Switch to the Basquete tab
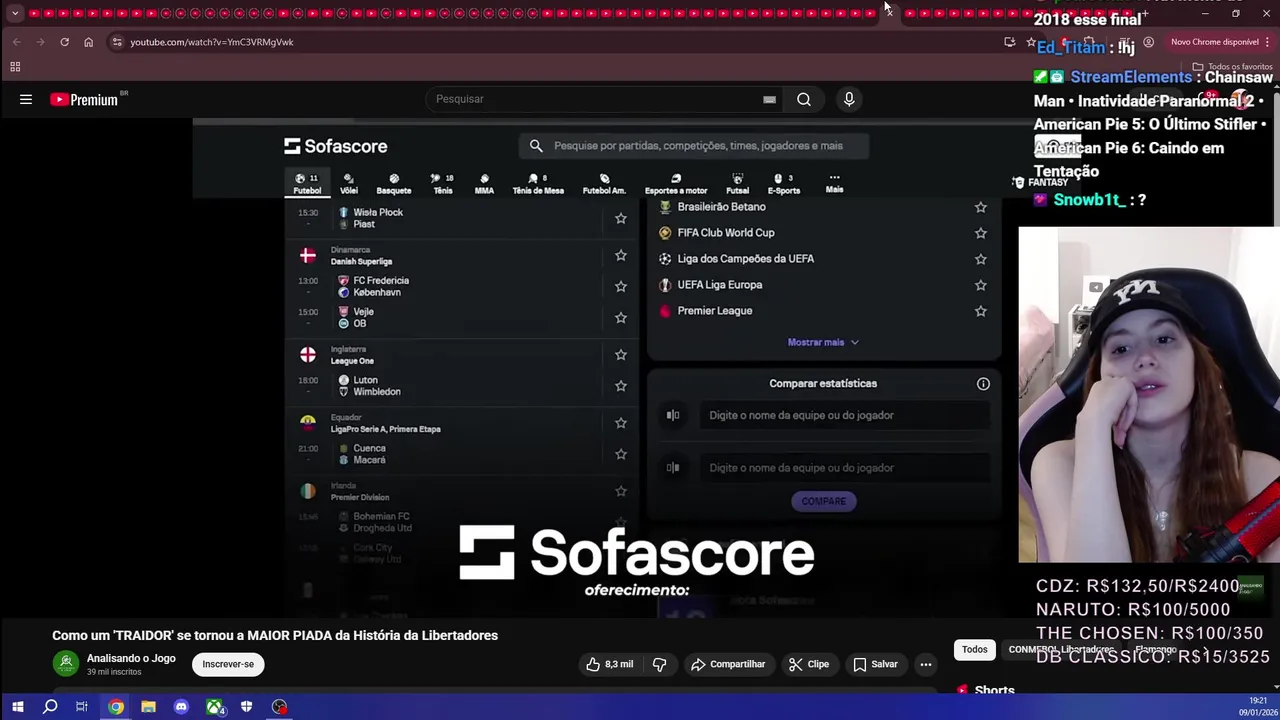The image size is (1280, 720). tap(394, 183)
